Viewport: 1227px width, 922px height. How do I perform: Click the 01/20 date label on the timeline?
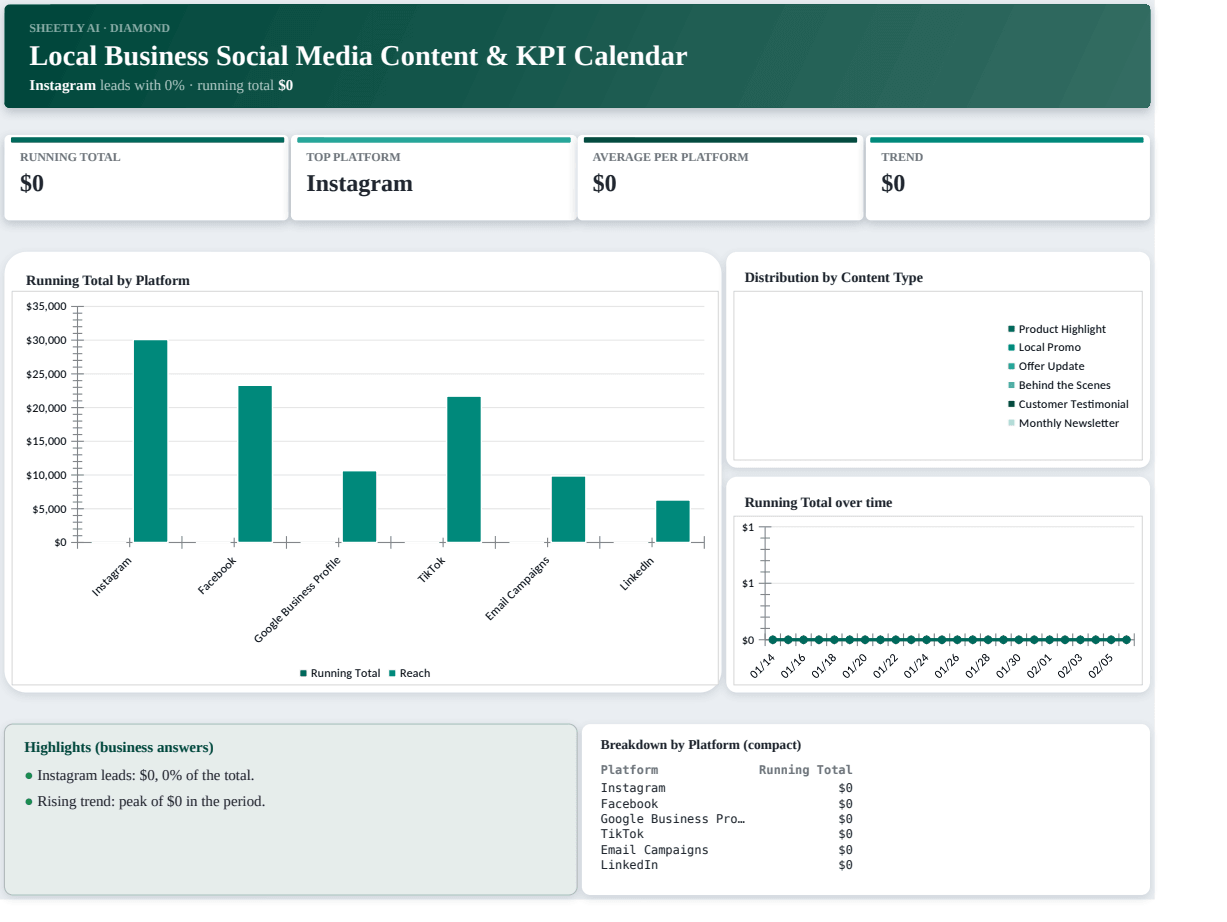point(855,666)
